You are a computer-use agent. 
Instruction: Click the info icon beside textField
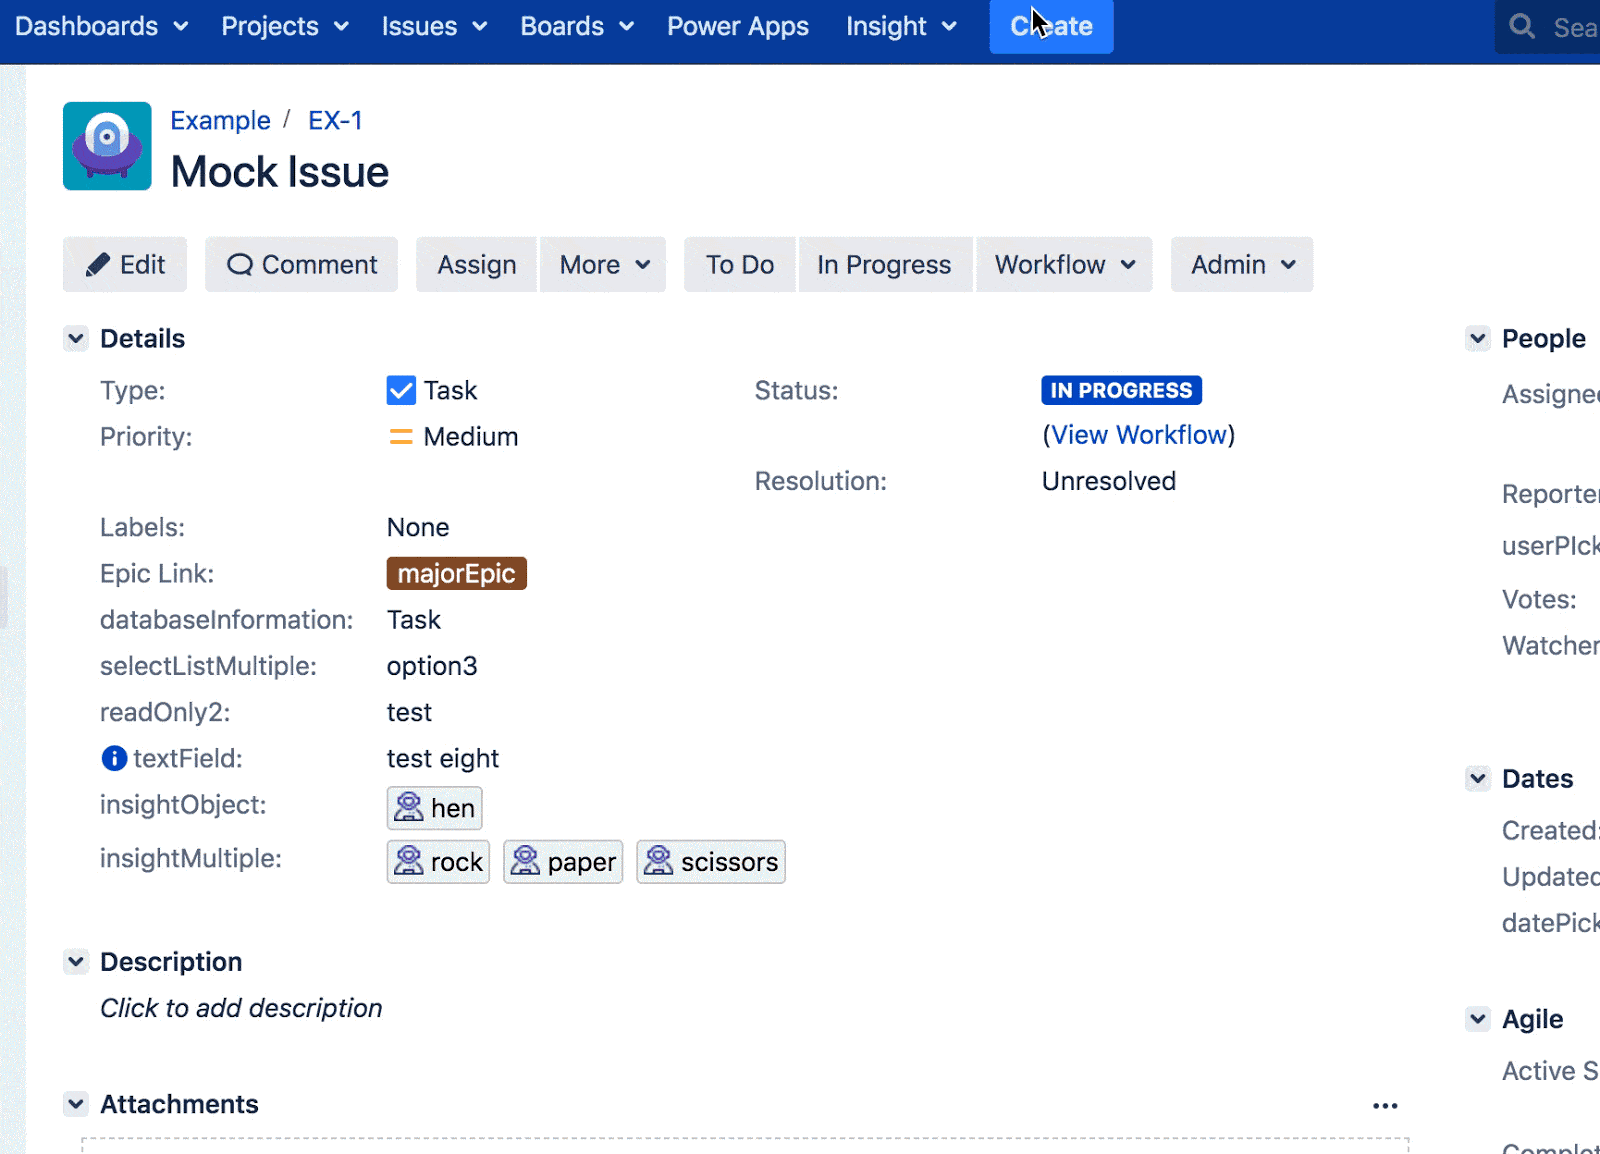pyautogui.click(x=113, y=758)
